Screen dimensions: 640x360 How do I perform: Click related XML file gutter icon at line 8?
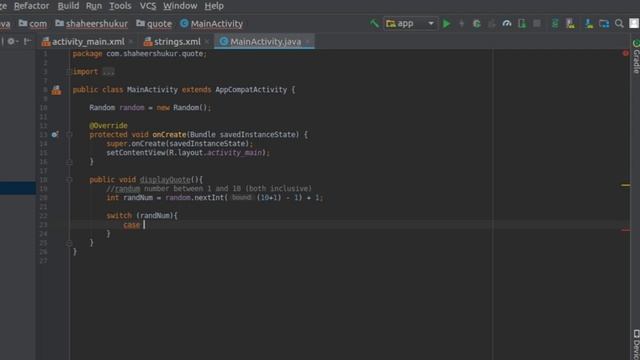56,90
